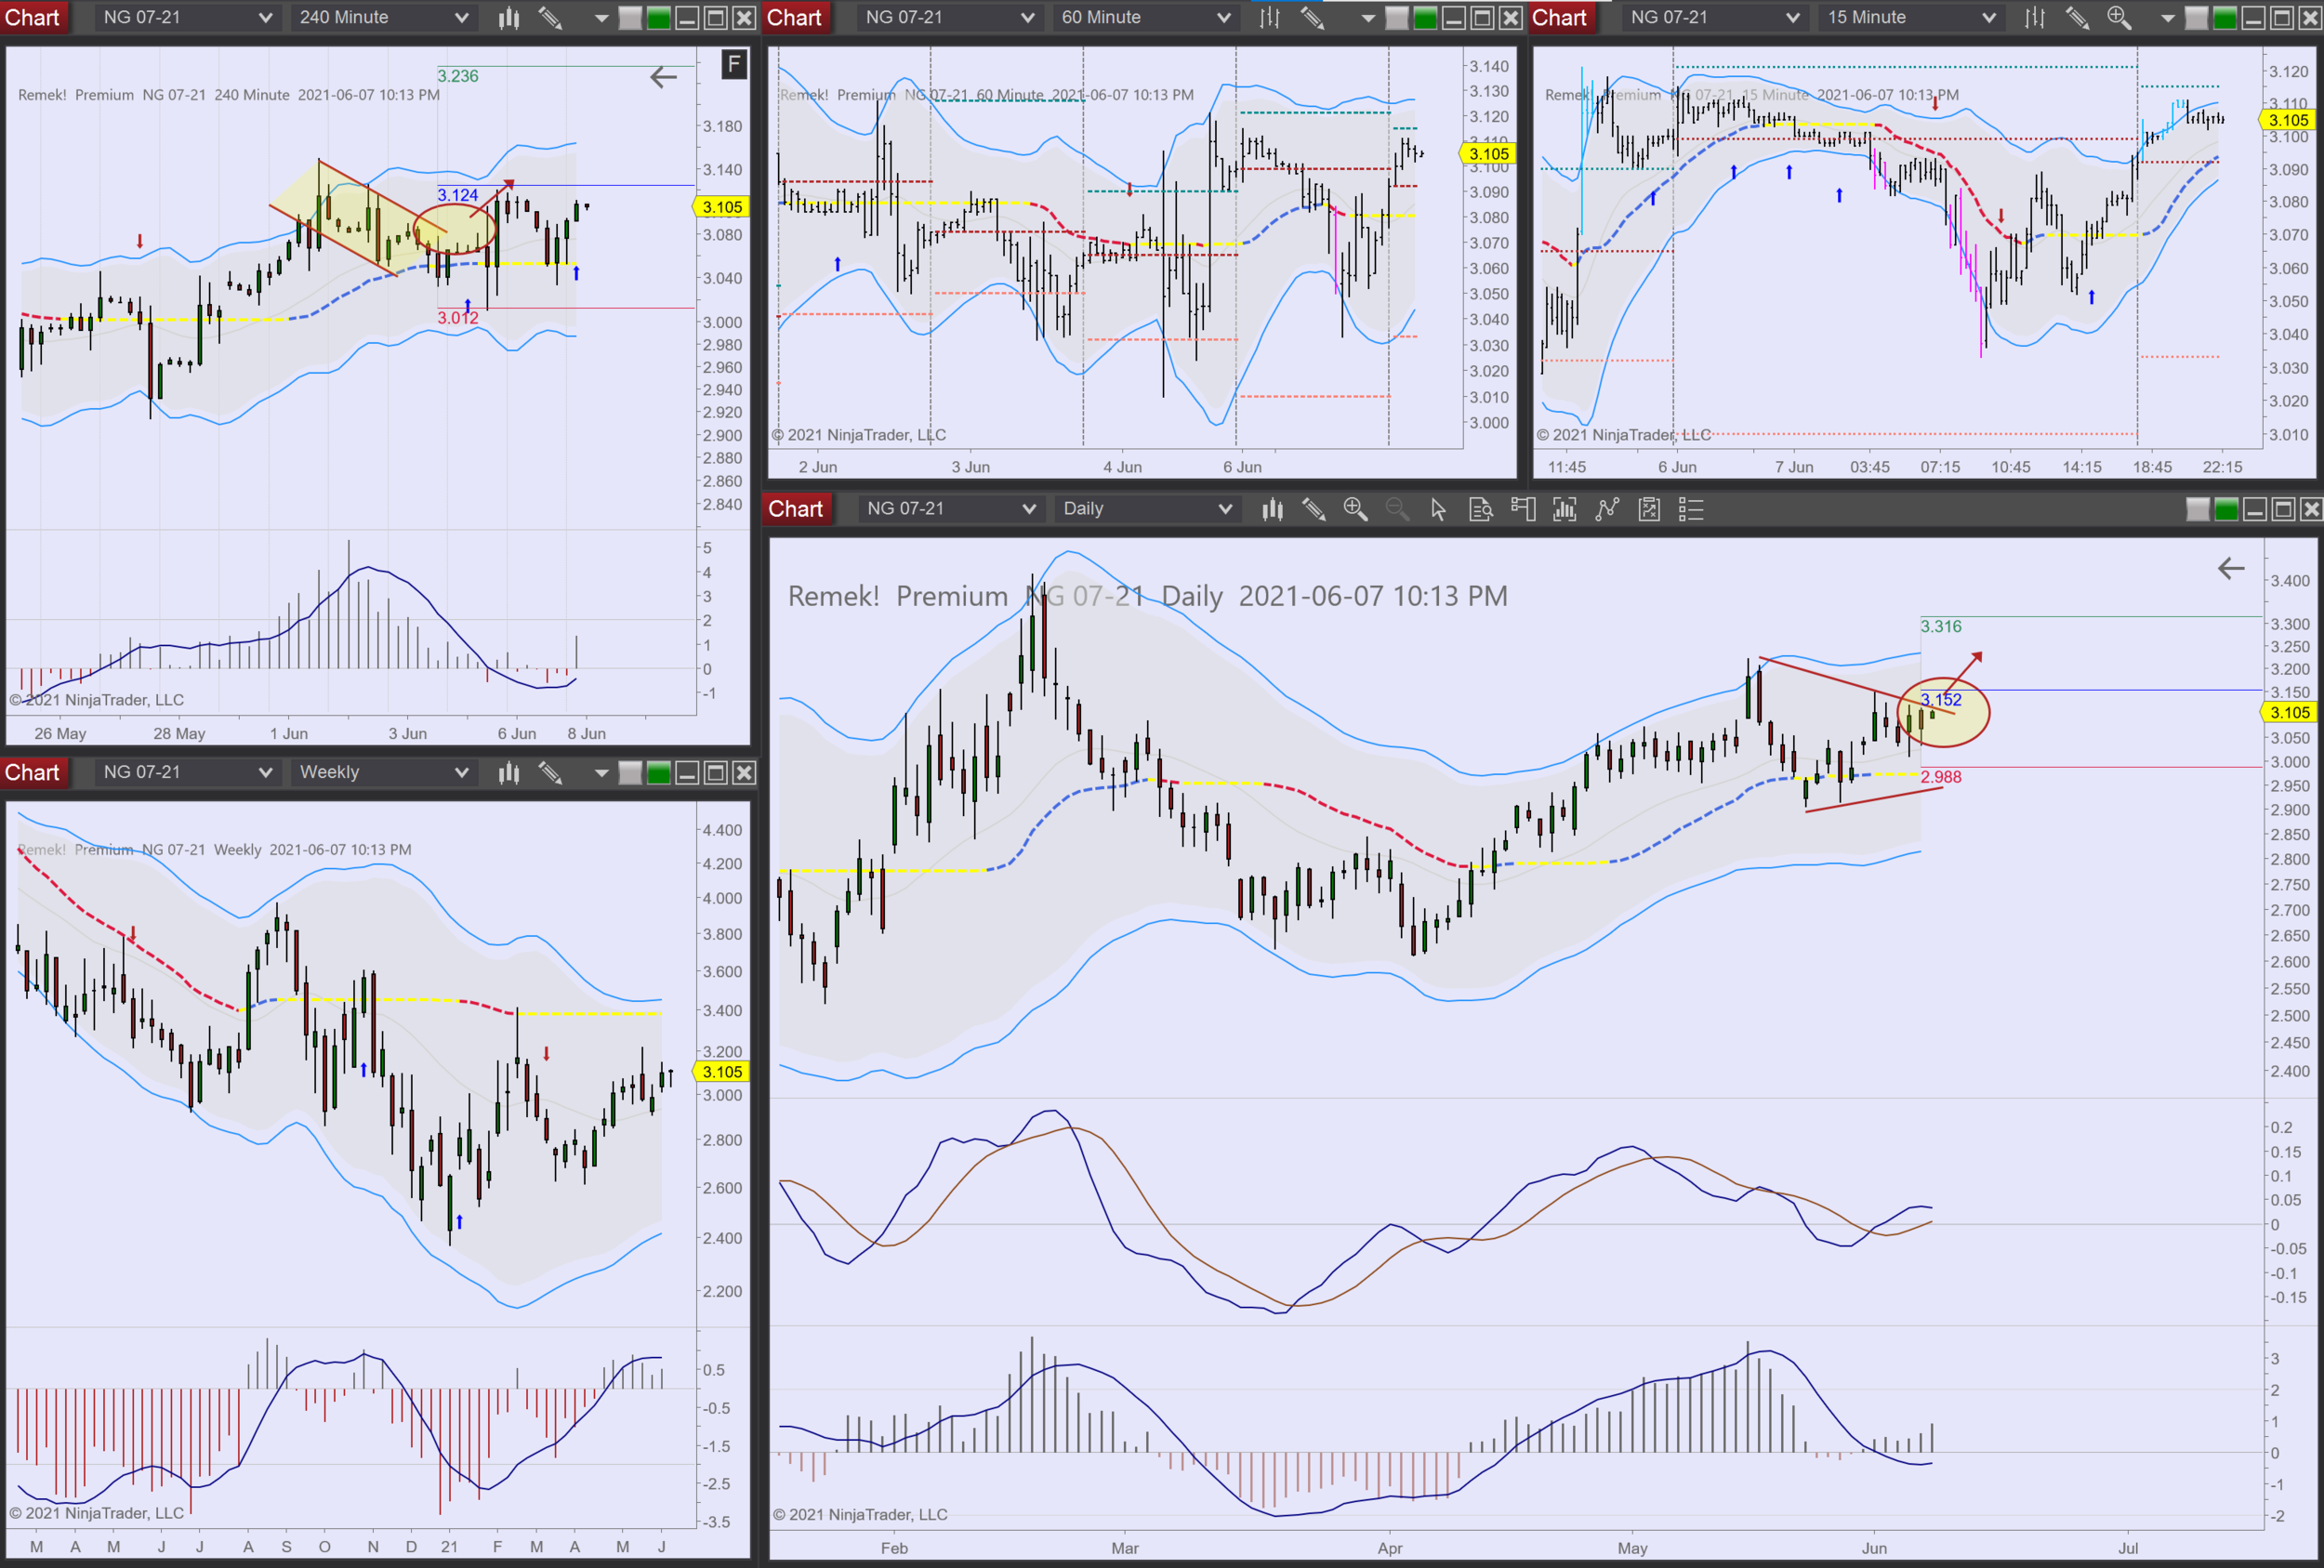
Task: Select the cursor pointer tool on Daily chart
Action: (1438, 509)
